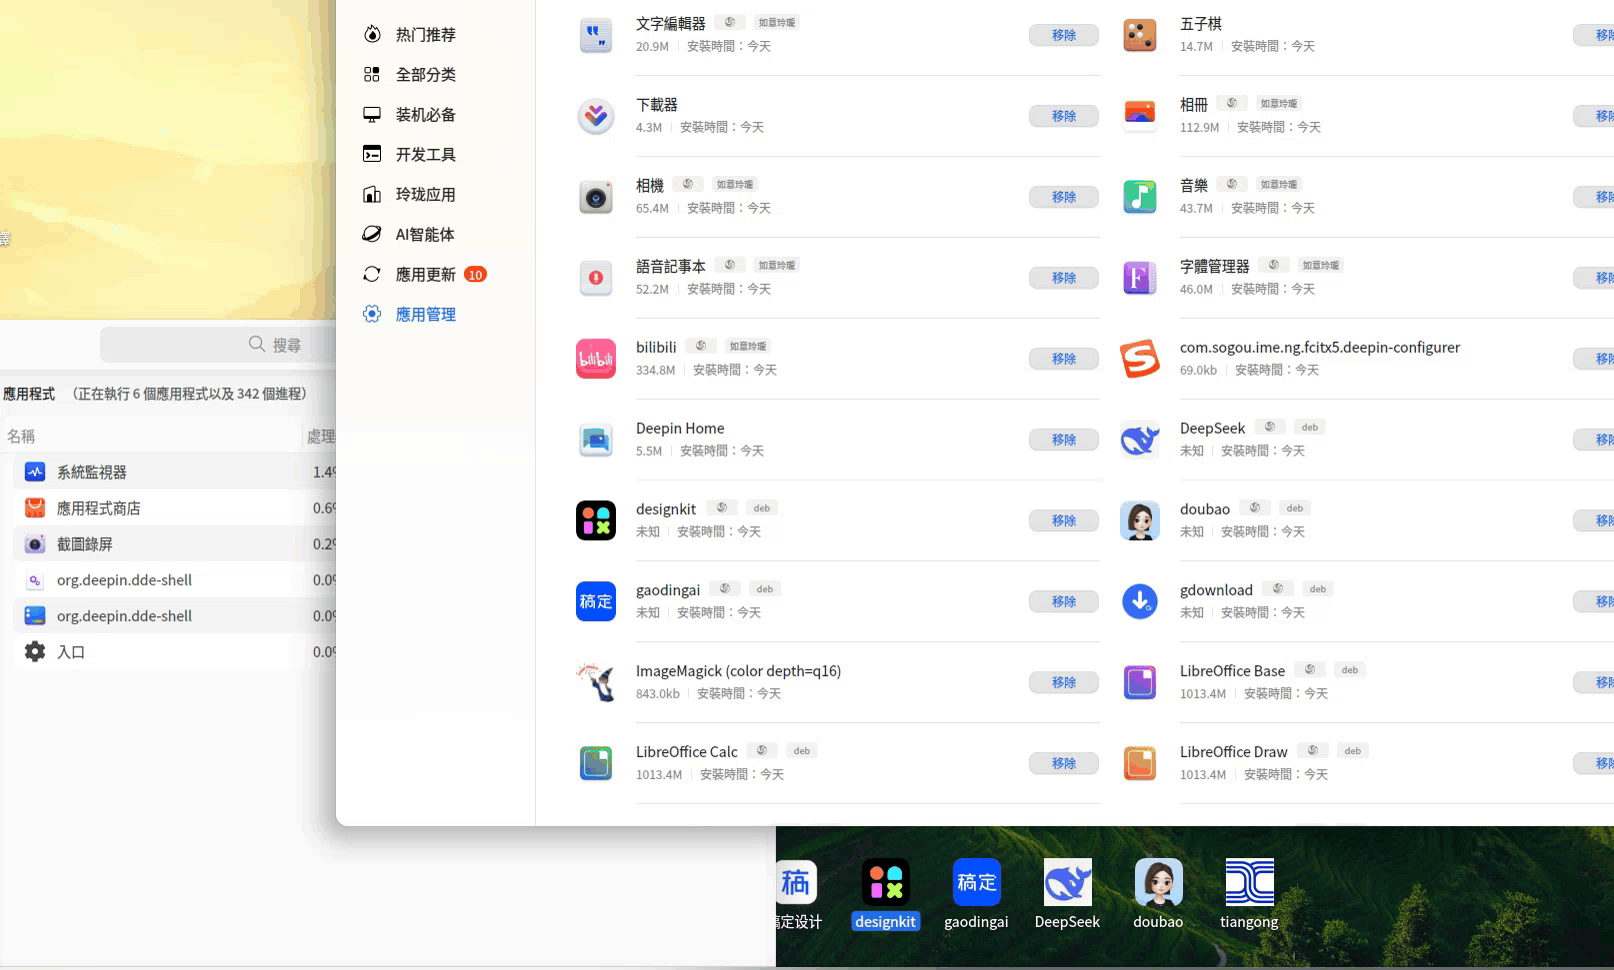Click the LibreOffice Base app icon

pos(1140,682)
